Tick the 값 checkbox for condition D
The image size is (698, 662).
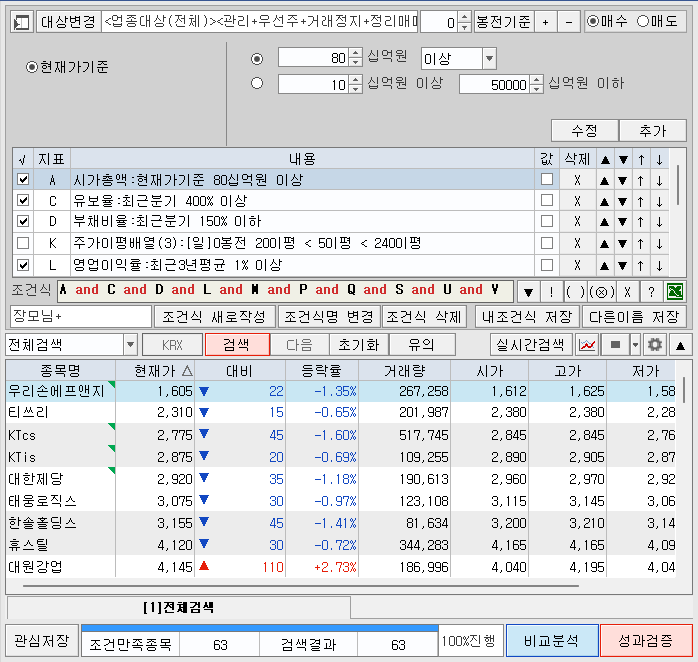pos(547,221)
